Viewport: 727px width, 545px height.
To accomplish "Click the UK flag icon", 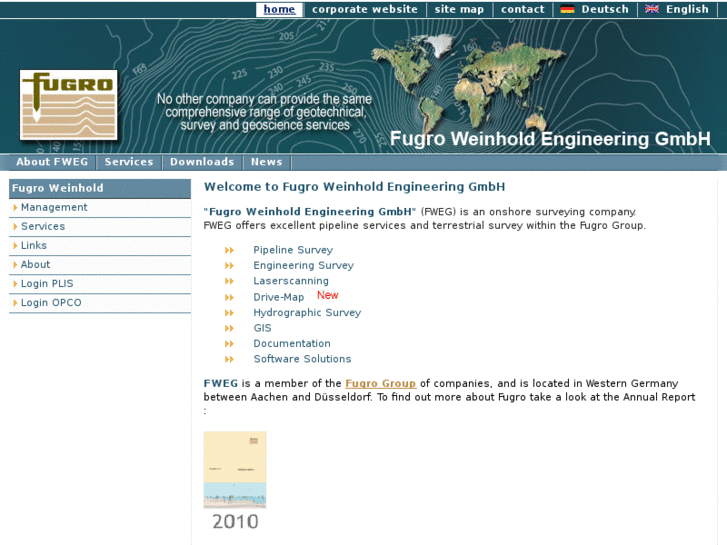I will point(651,9).
